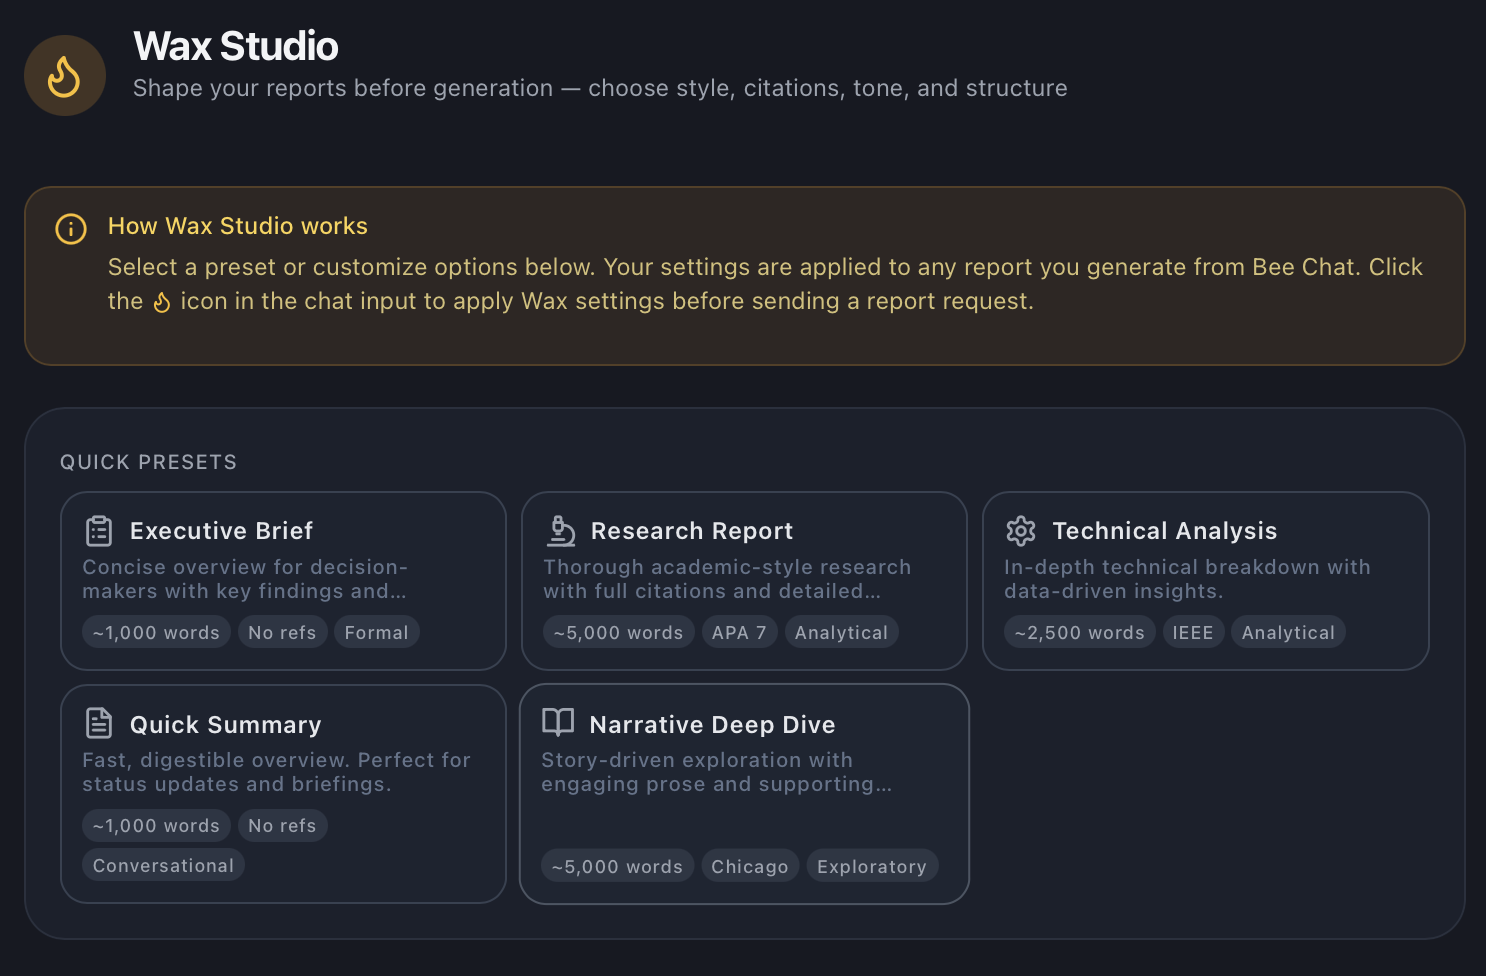Click the ~5,000 words count chip

(x=618, y=631)
